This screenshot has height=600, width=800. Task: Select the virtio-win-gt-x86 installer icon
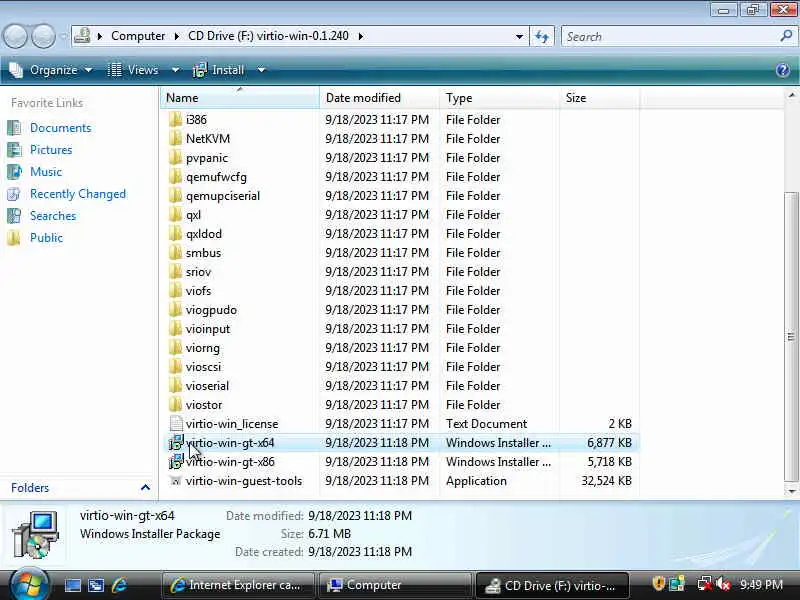[176, 461]
